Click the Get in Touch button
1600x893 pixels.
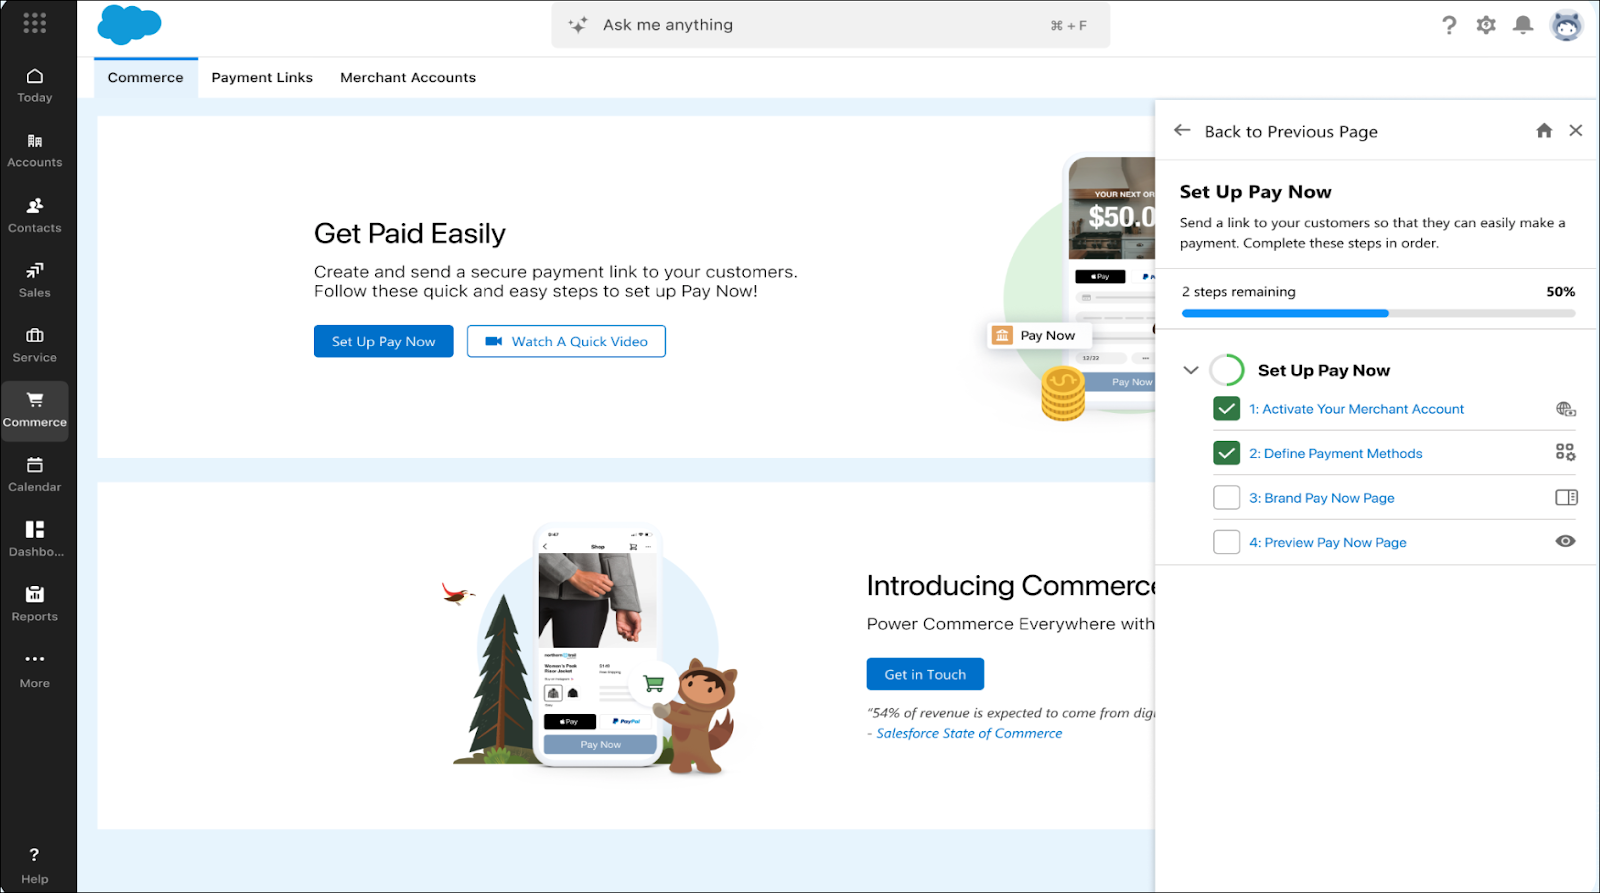(925, 674)
